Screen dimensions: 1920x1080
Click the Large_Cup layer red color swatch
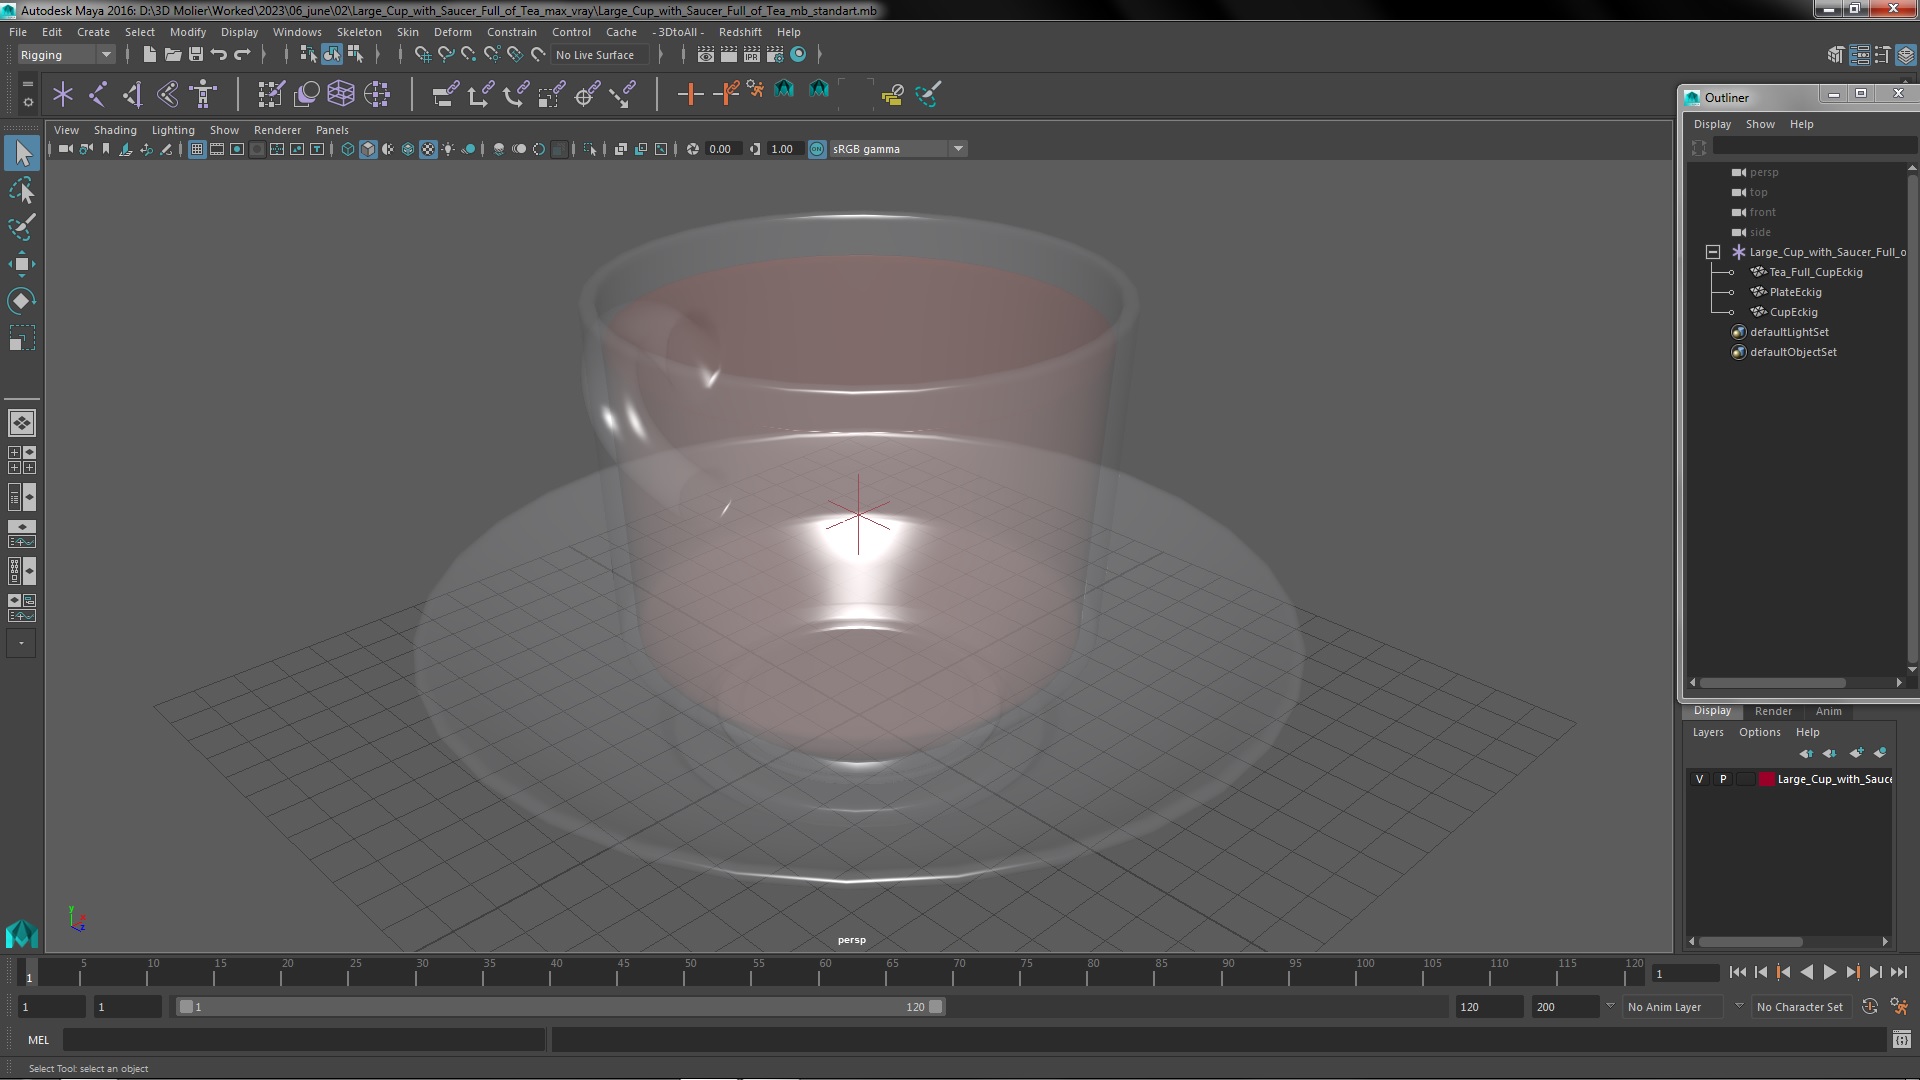(x=1766, y=779)
